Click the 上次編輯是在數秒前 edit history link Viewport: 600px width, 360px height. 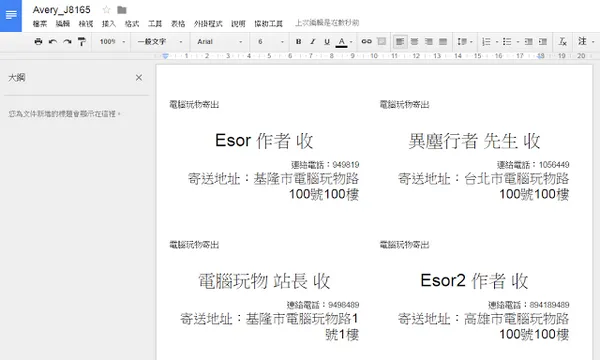(327, 23)
